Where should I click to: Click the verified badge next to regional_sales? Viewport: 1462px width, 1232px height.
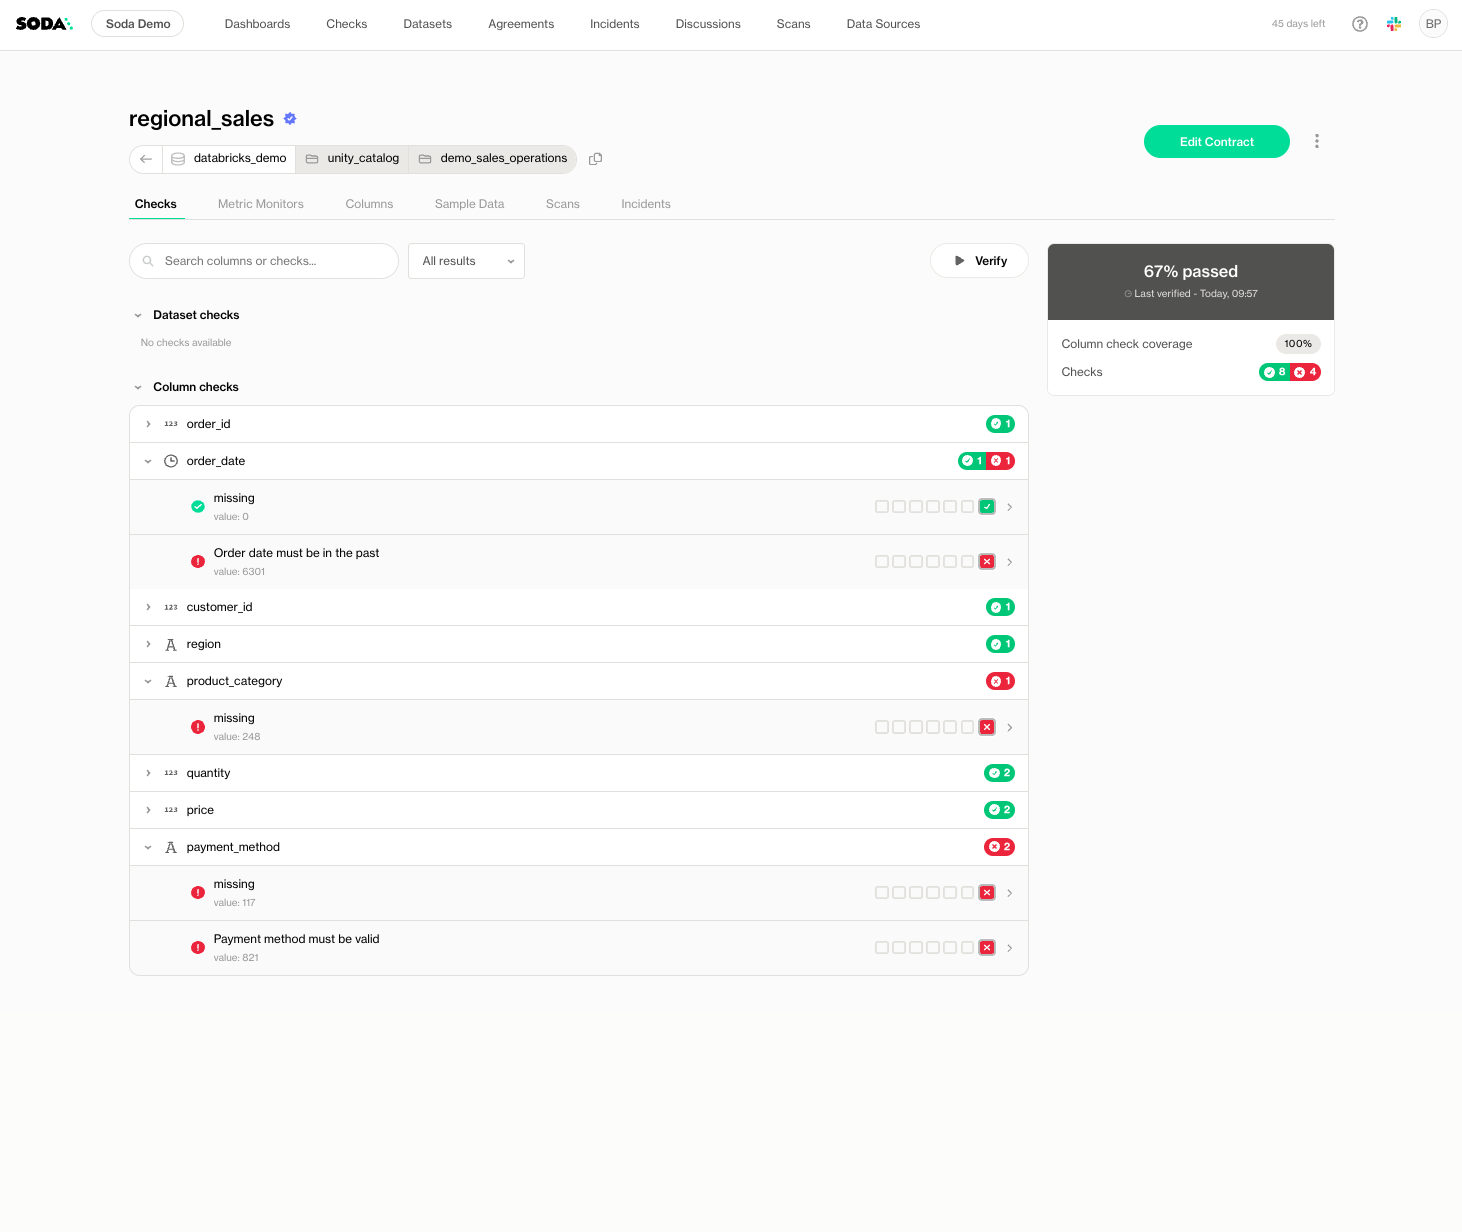[x=290, y=119]
